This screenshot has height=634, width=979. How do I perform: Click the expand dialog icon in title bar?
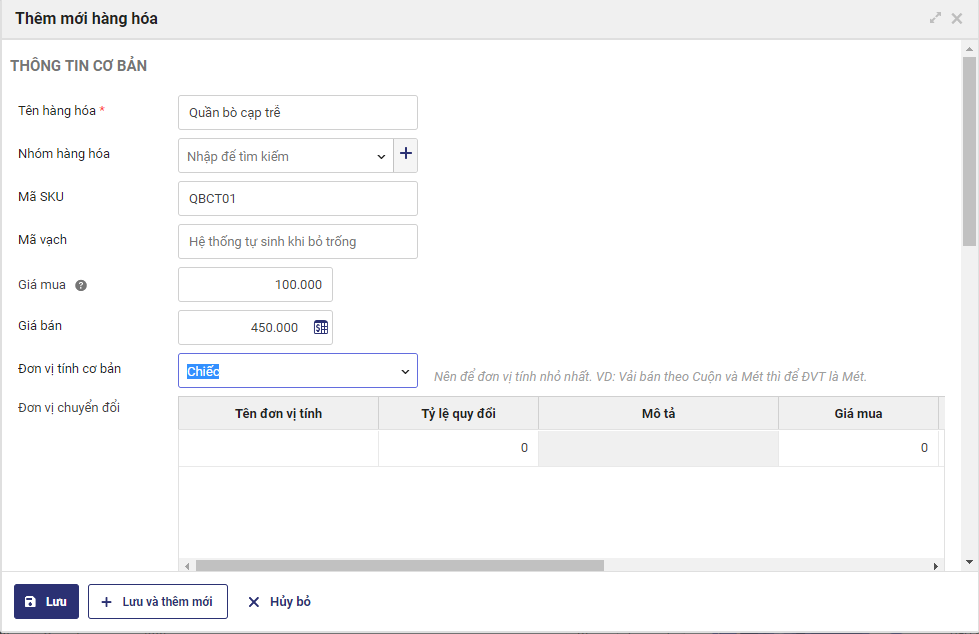[x=936, y=18]
